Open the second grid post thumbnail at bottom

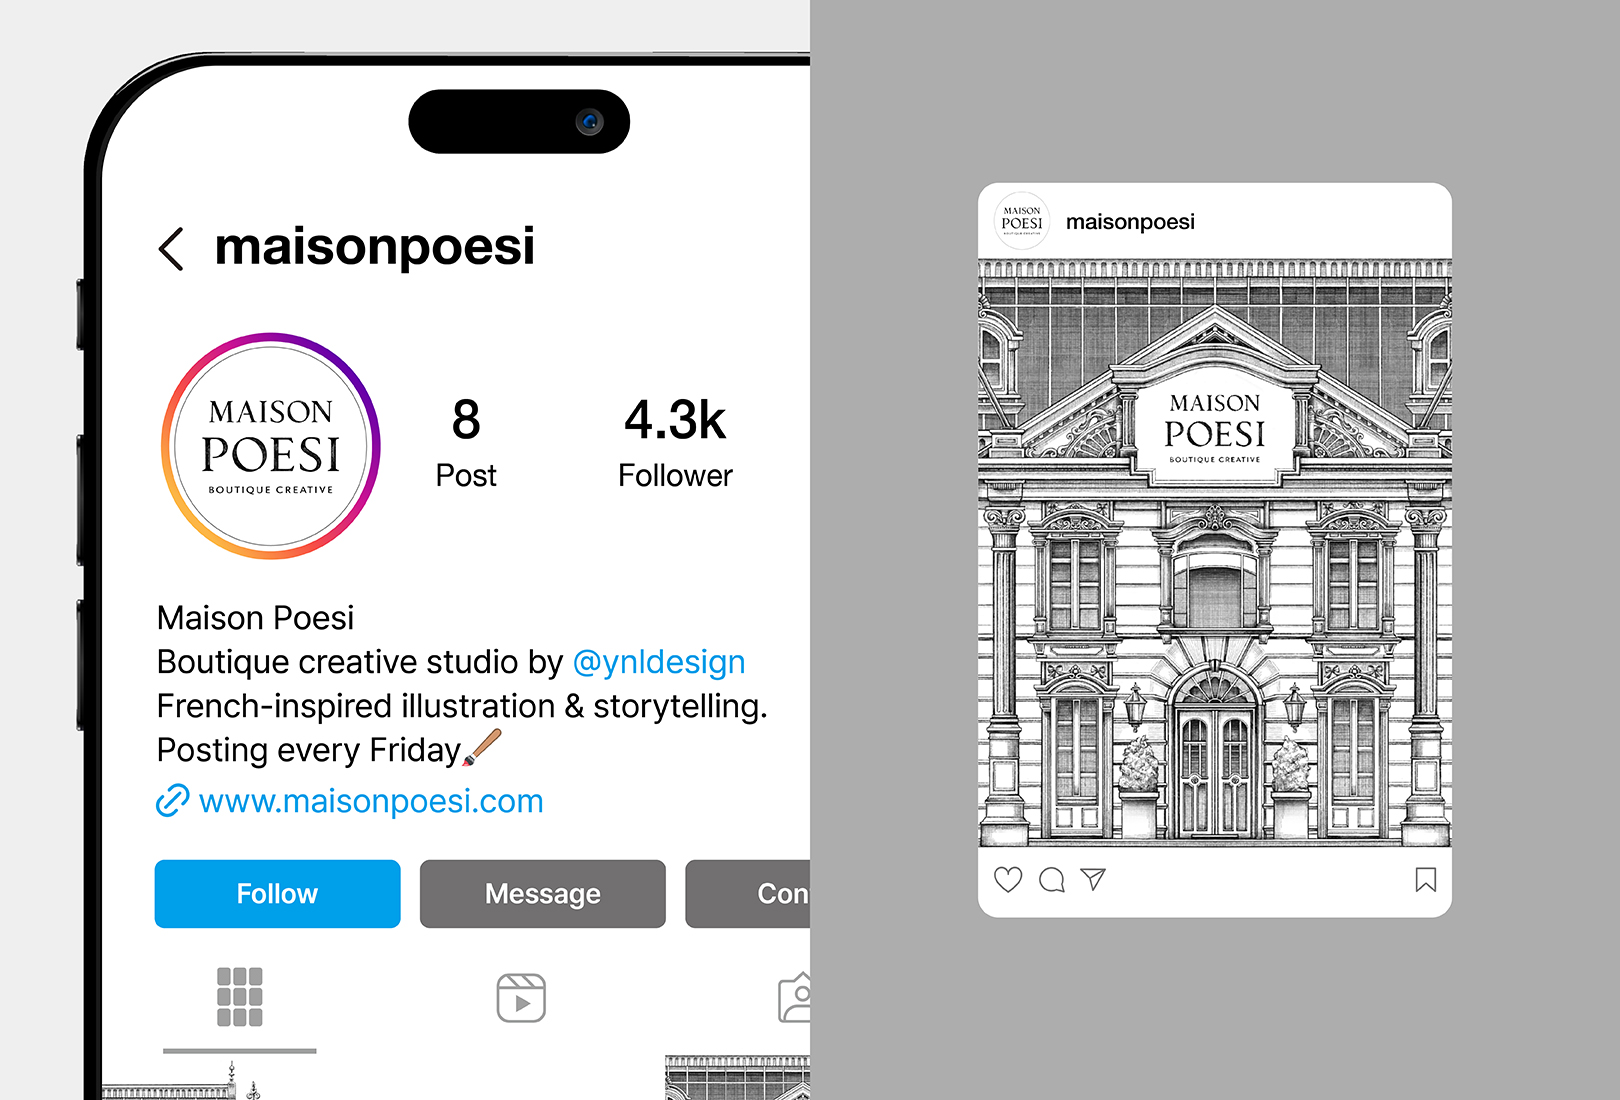(x=738, y=1077)
